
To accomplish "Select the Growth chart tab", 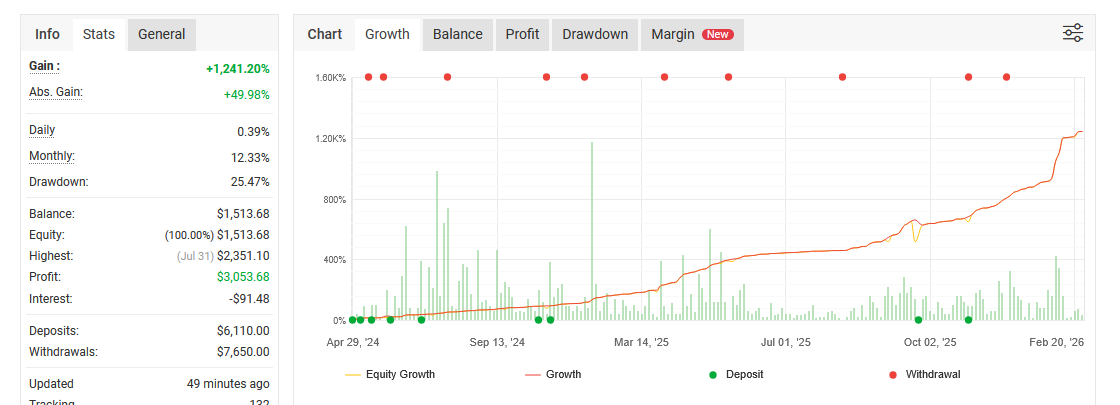I will click(387, 34).
